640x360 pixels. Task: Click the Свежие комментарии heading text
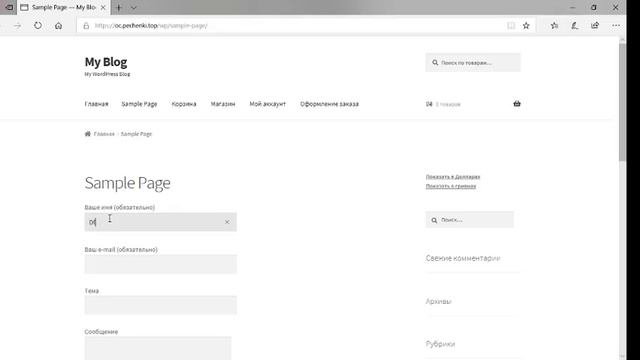coord(463,258)
